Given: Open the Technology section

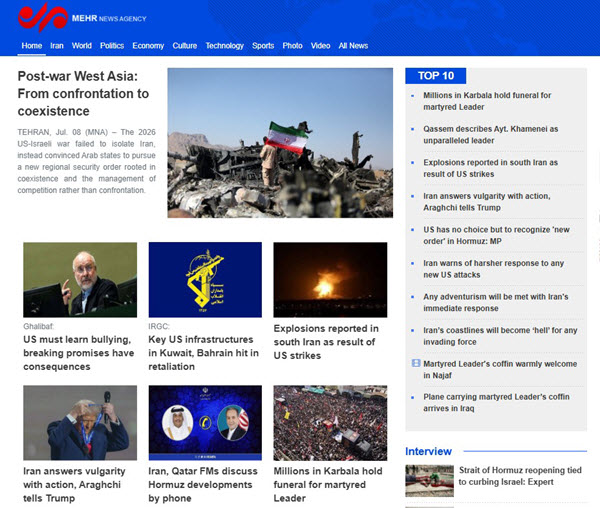Looking at the screenshot, I should tap(225, 46).
